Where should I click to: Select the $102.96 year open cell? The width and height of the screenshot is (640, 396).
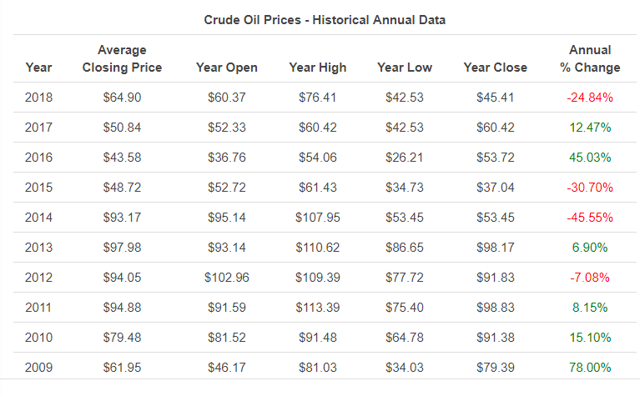point(227,278)
